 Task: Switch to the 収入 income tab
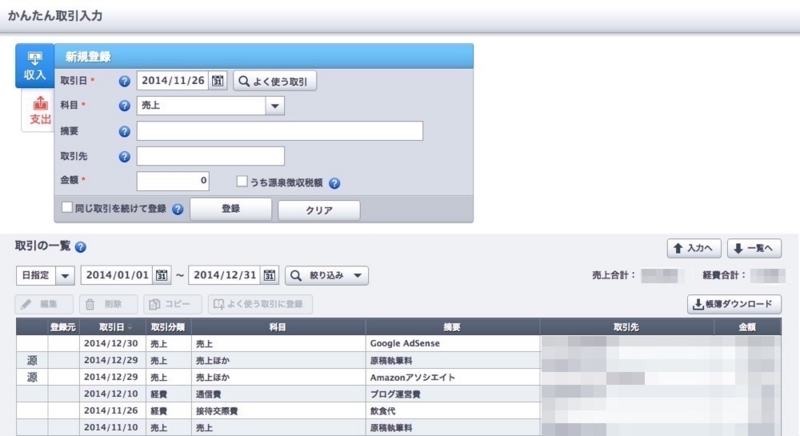click(x=35, y=66)
